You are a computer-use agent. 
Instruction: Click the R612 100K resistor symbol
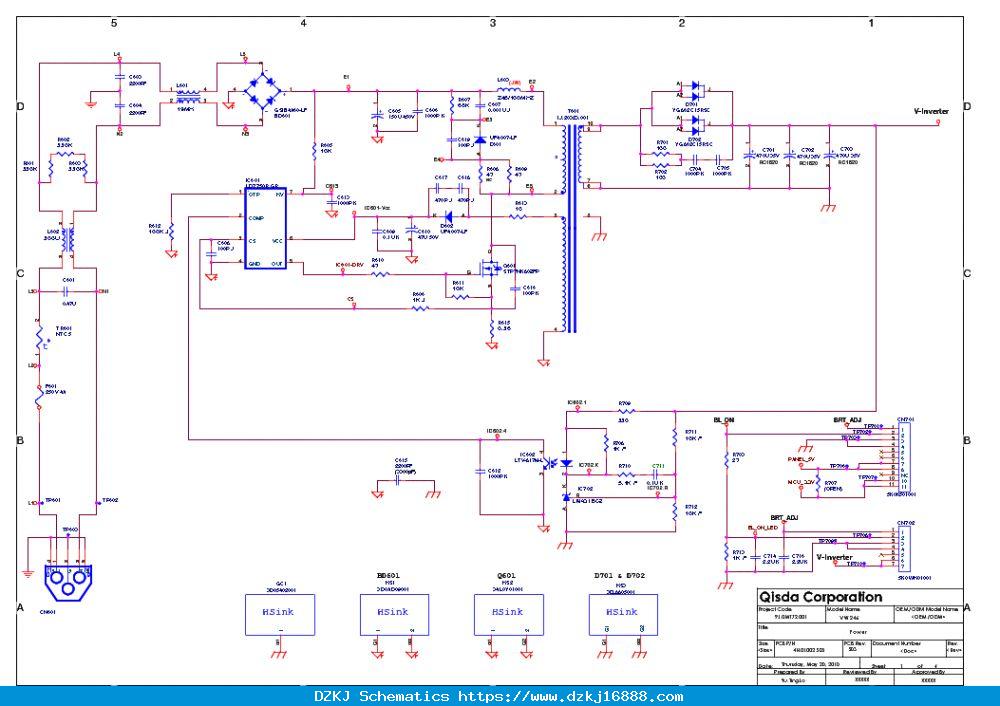171,232
